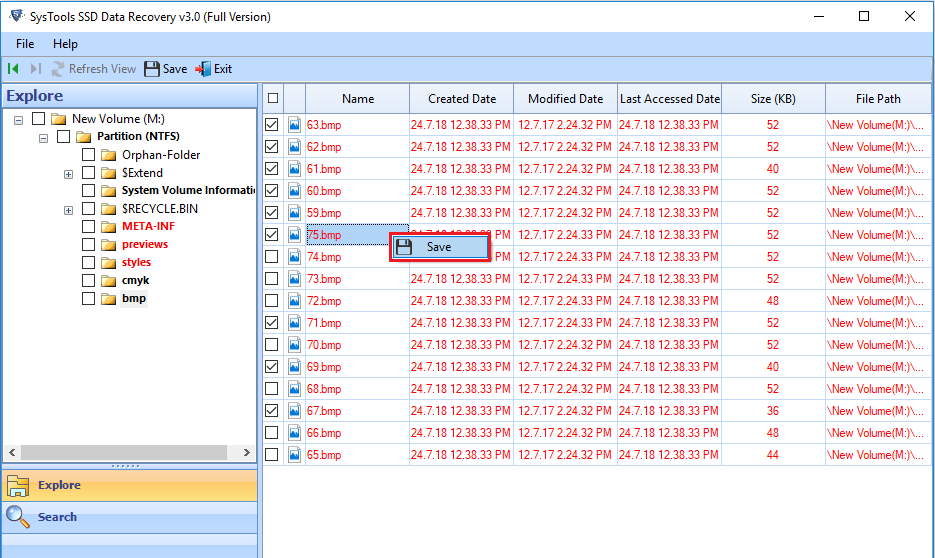Click the folder icon of New Volume (M:)

click(x=58, y=119)
